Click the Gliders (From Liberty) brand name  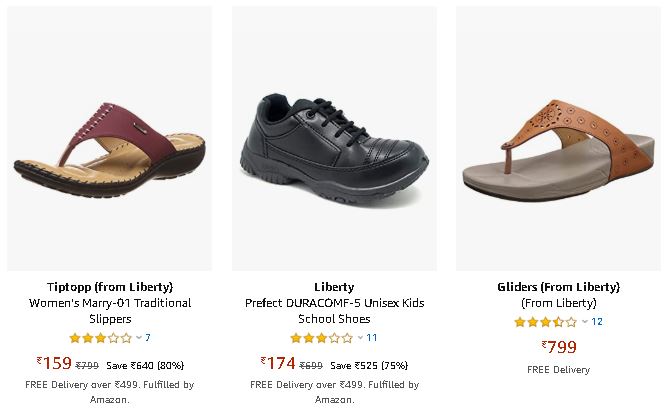tap(558, 287)
